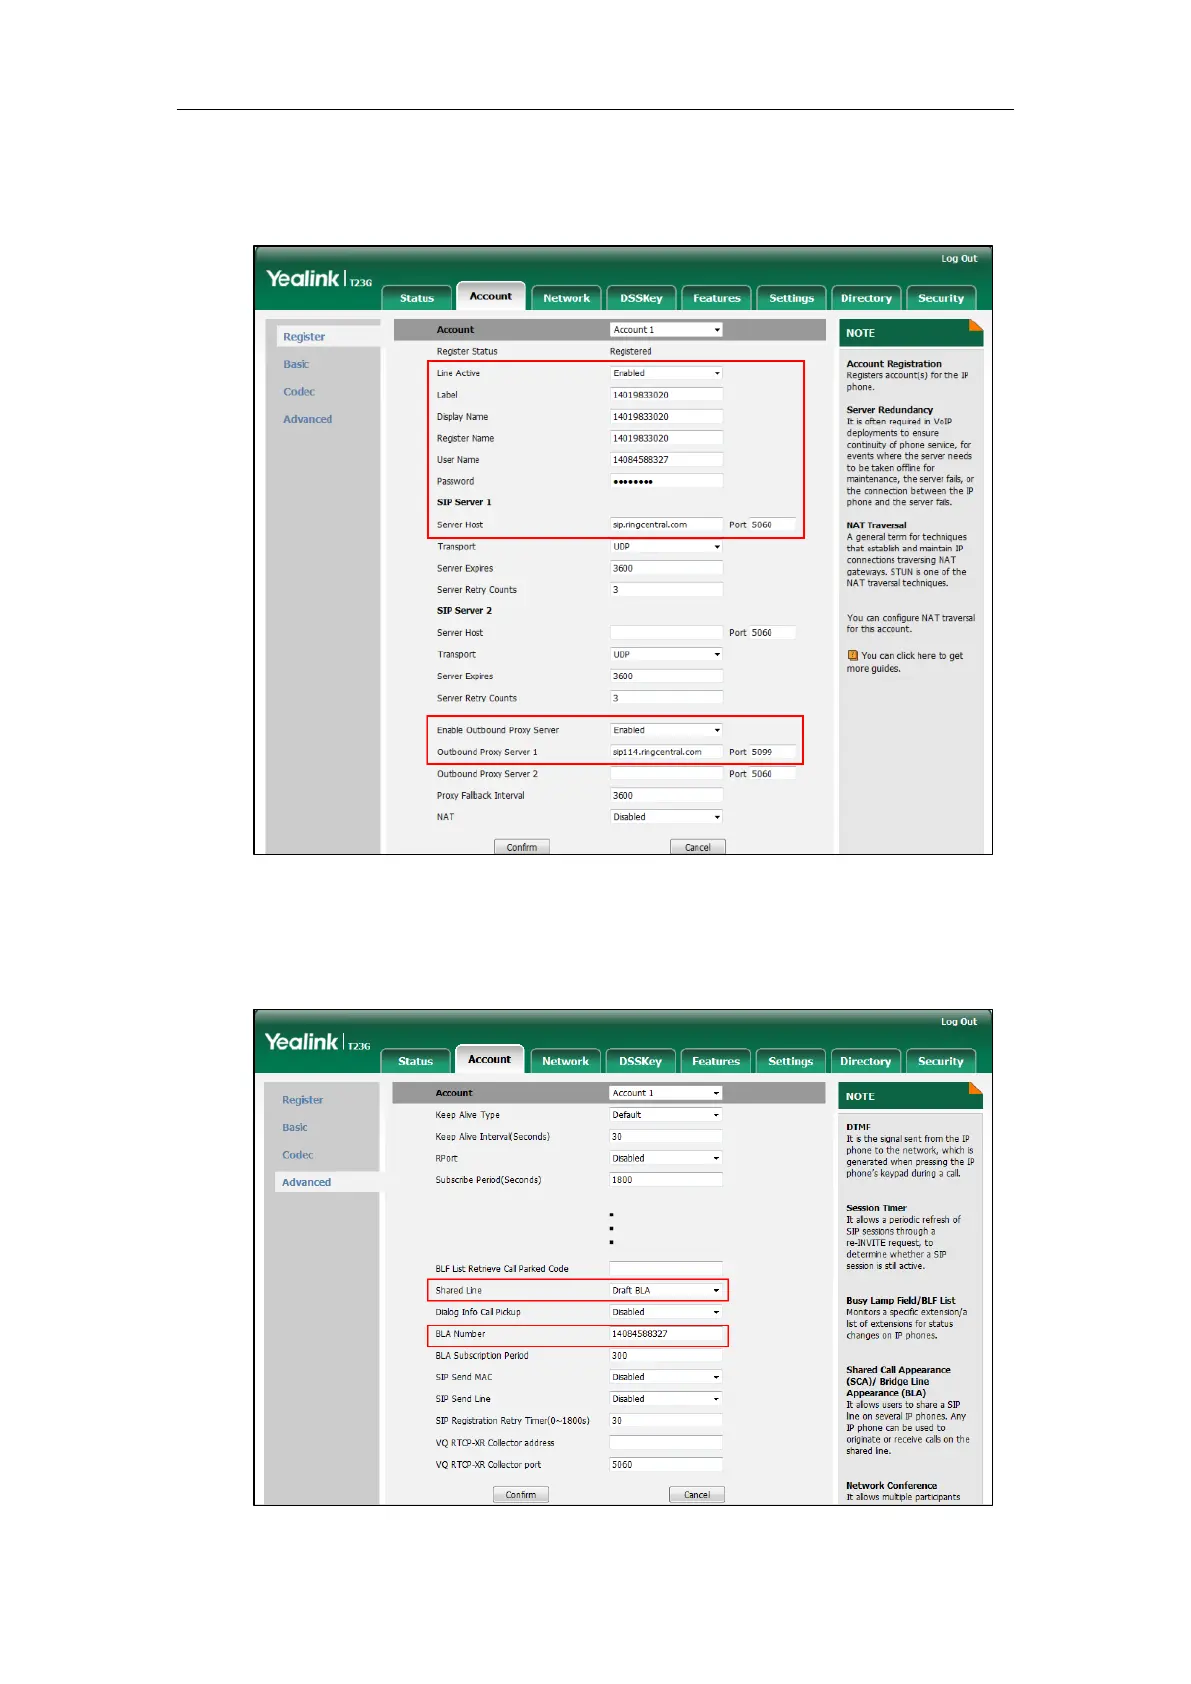
Task: Click the Yealink logo on the Register page
Action: (303, 279)
